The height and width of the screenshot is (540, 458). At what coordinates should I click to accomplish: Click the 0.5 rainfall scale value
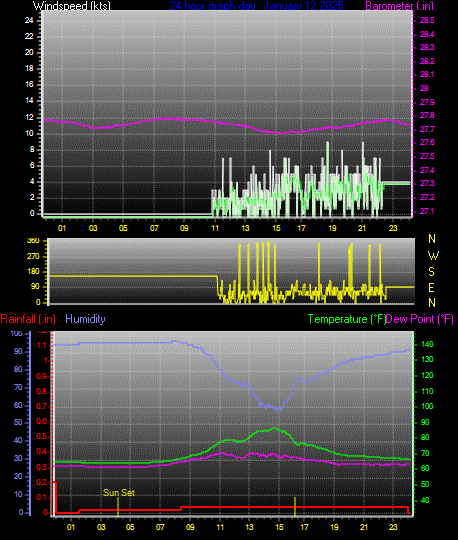(x=42, y=437)
